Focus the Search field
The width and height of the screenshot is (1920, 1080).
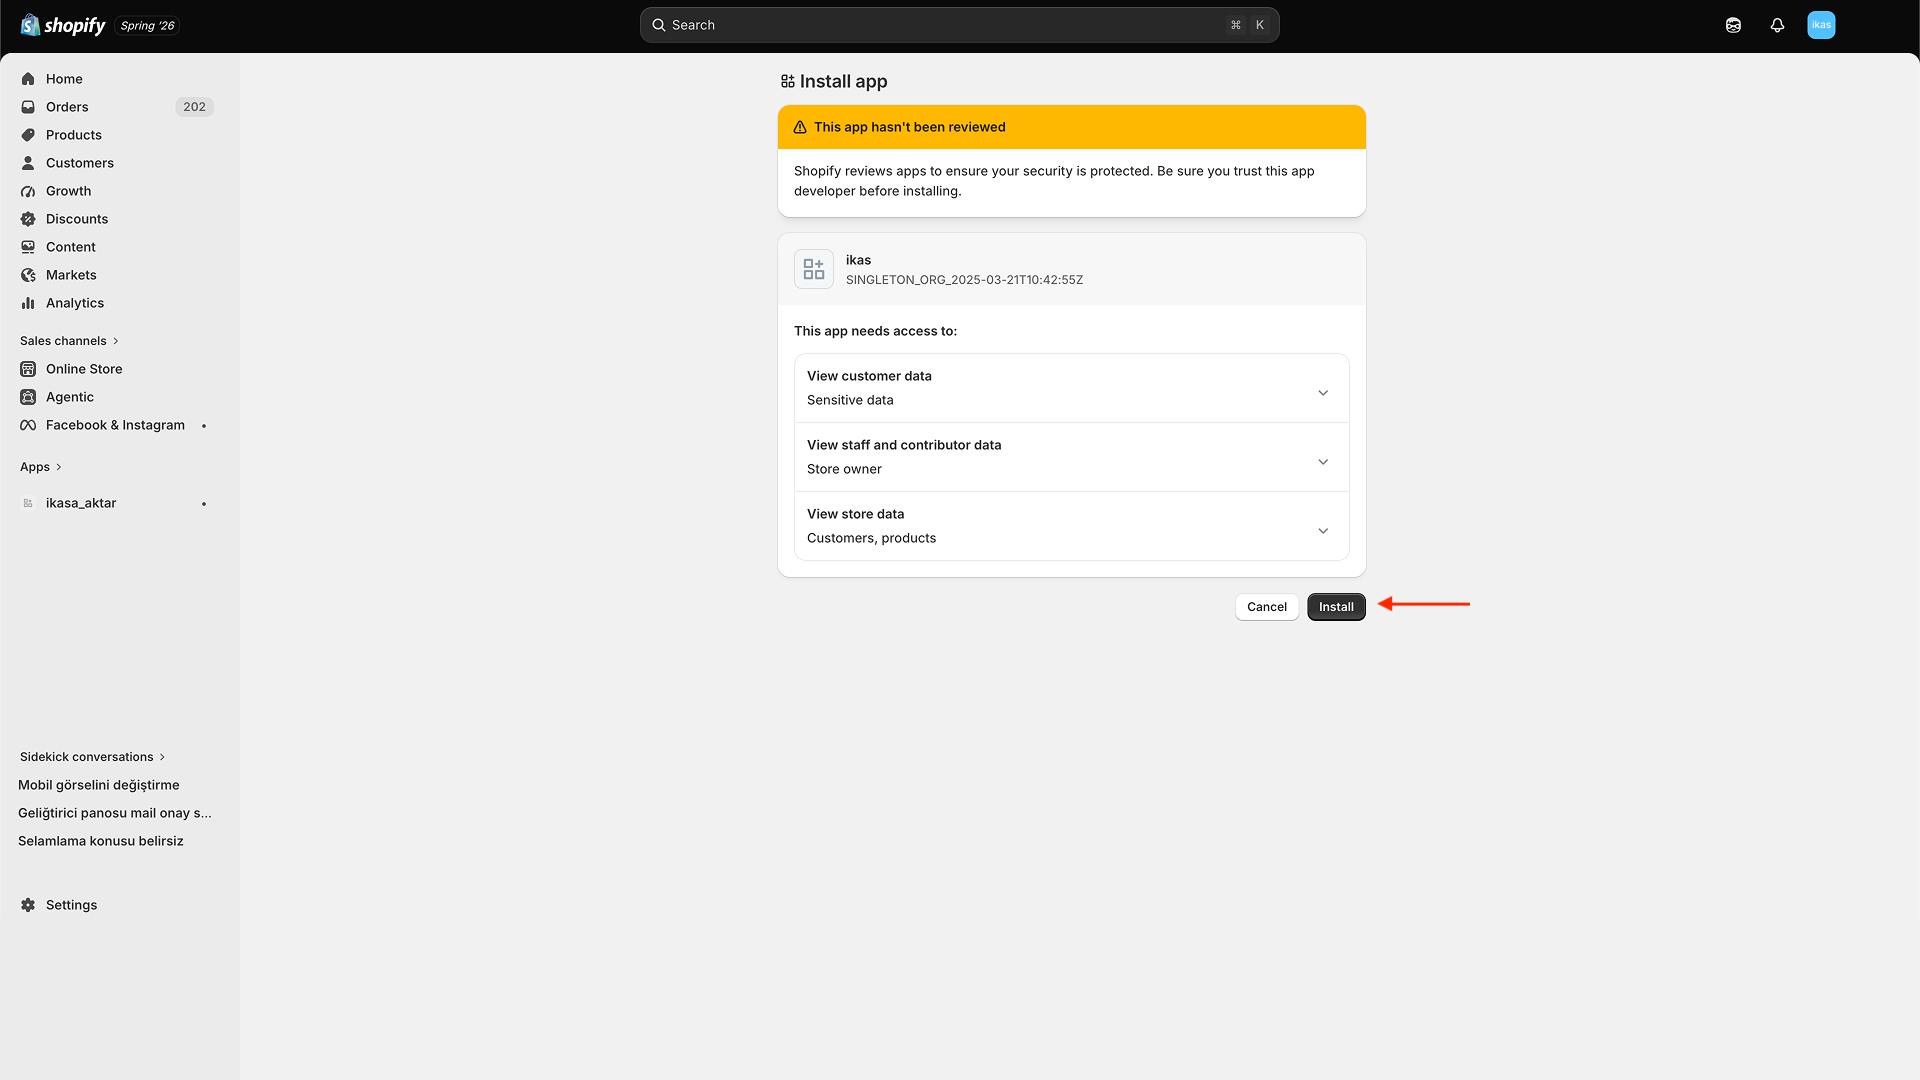point(959,25)
